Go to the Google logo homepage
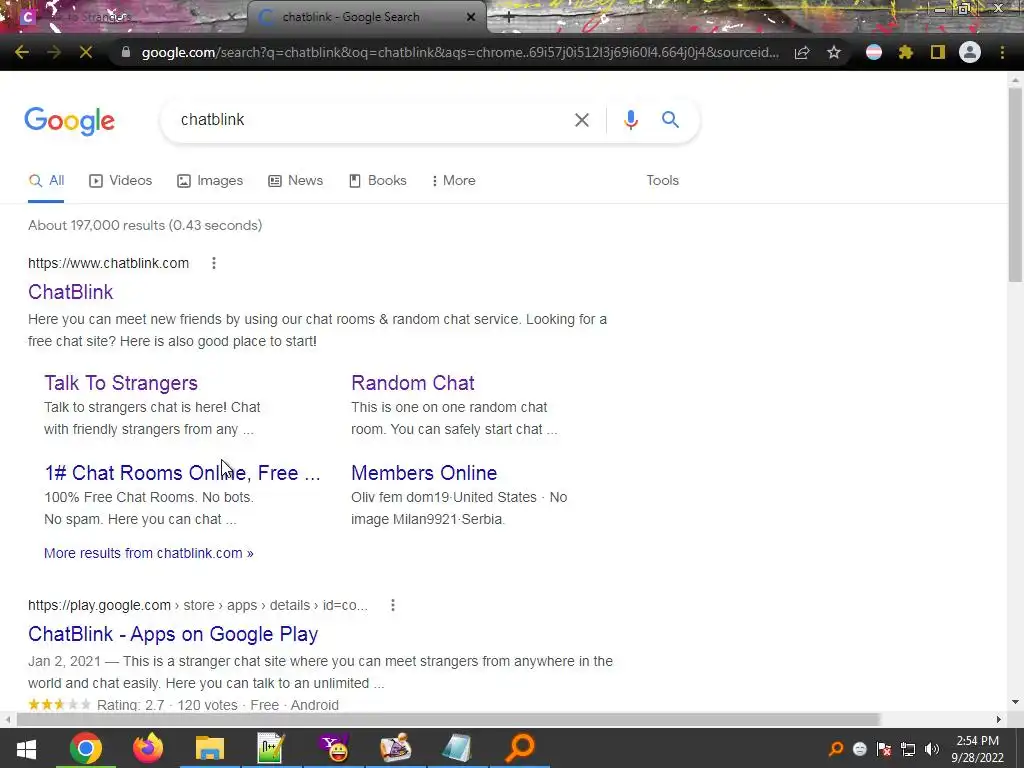Image resolution: width=1024 pixels, height=768 pixels. [70, 121]
